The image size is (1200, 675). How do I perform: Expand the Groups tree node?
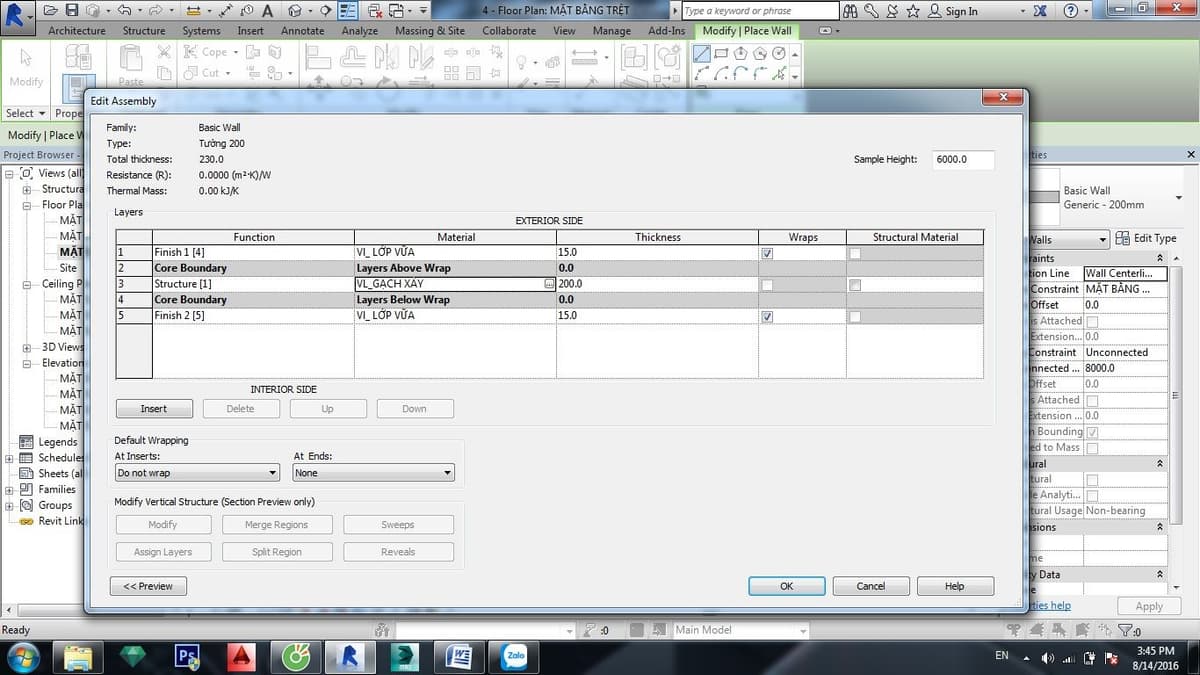[10, 505]
